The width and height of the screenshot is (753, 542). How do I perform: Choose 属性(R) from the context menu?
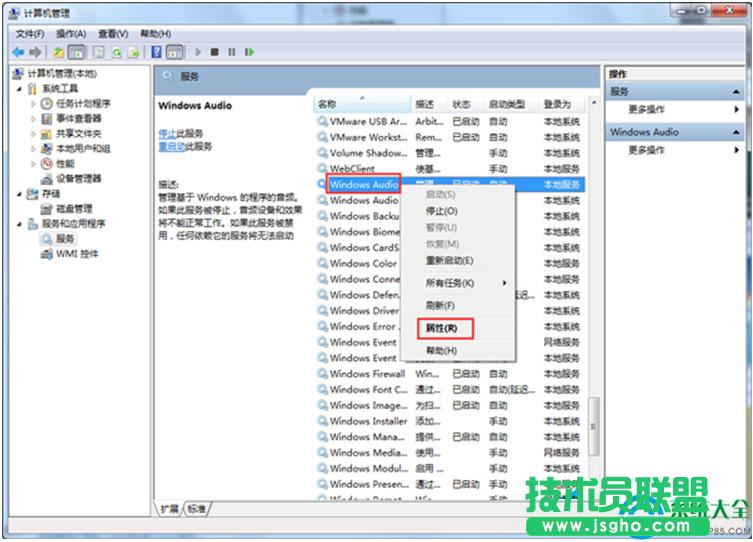click(441, 328)
